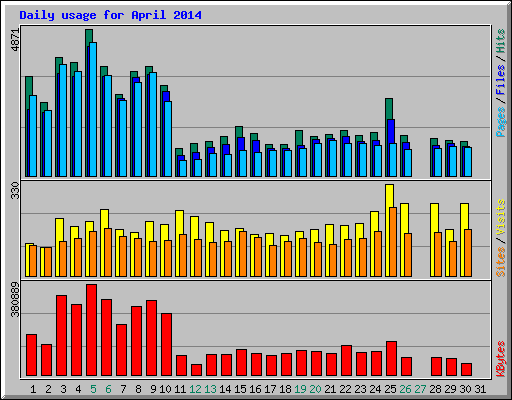Screen dimensions: 512x400
Task: Click the Sites legend label
Action: click(500, 262)
